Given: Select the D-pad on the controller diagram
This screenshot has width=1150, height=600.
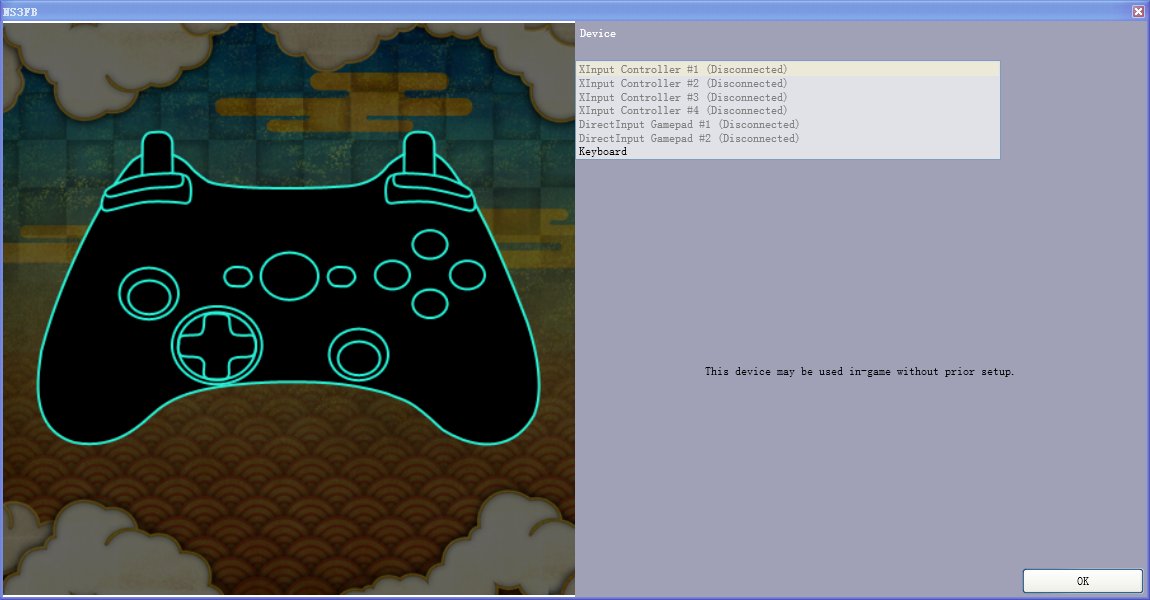Looking at the screenshot, I should pyautogui.click(x=218, y=344).
